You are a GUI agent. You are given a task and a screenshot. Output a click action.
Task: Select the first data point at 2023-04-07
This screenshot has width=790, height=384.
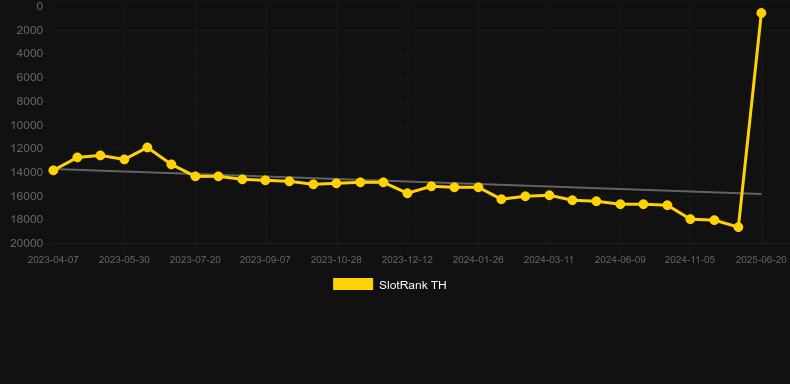53,170
